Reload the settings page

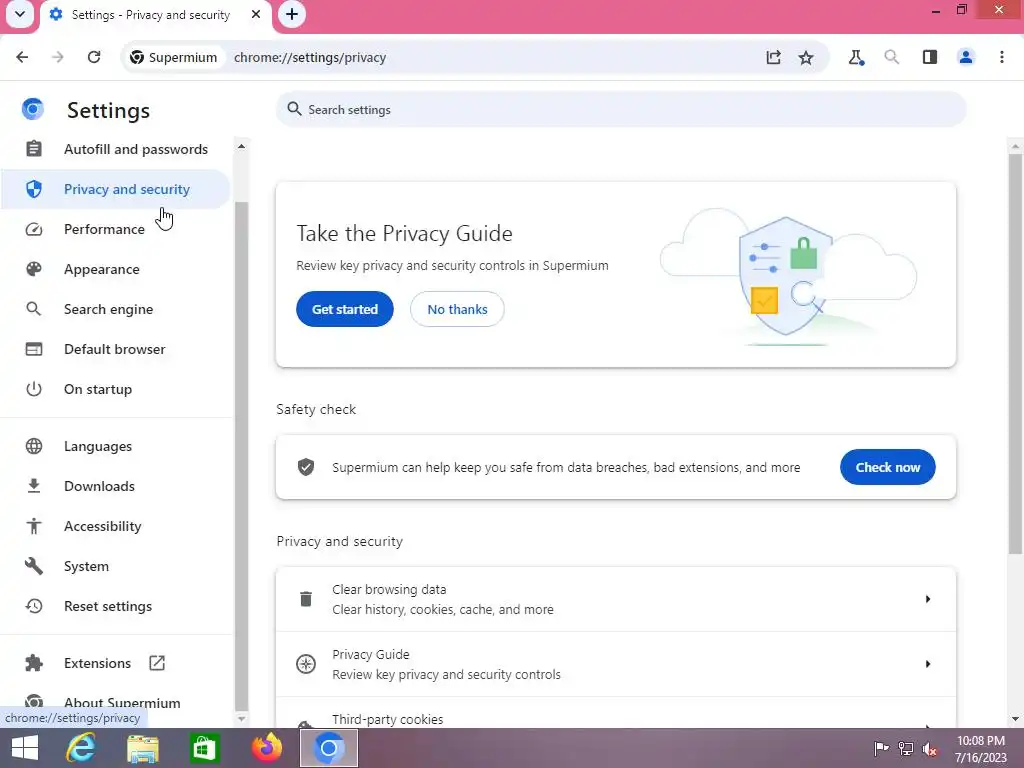click(94, 57)
